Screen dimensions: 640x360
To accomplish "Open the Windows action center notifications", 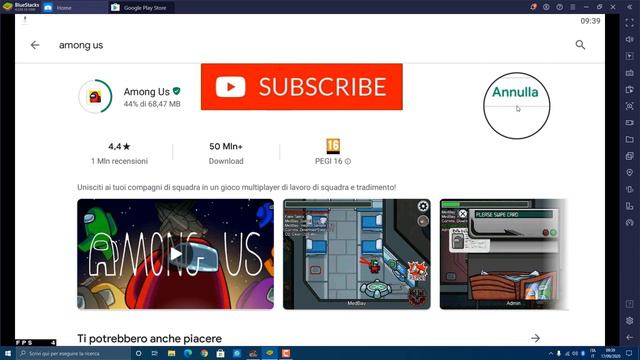I will point(629,353).
